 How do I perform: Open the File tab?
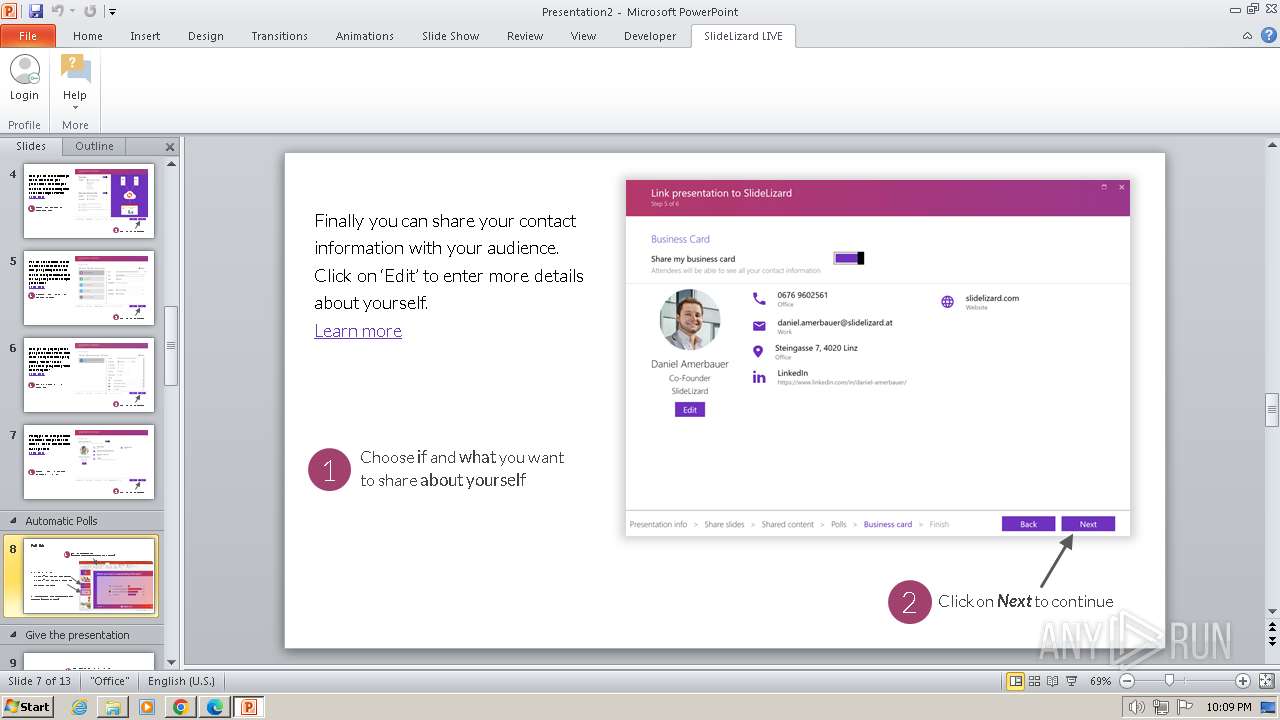28,36
